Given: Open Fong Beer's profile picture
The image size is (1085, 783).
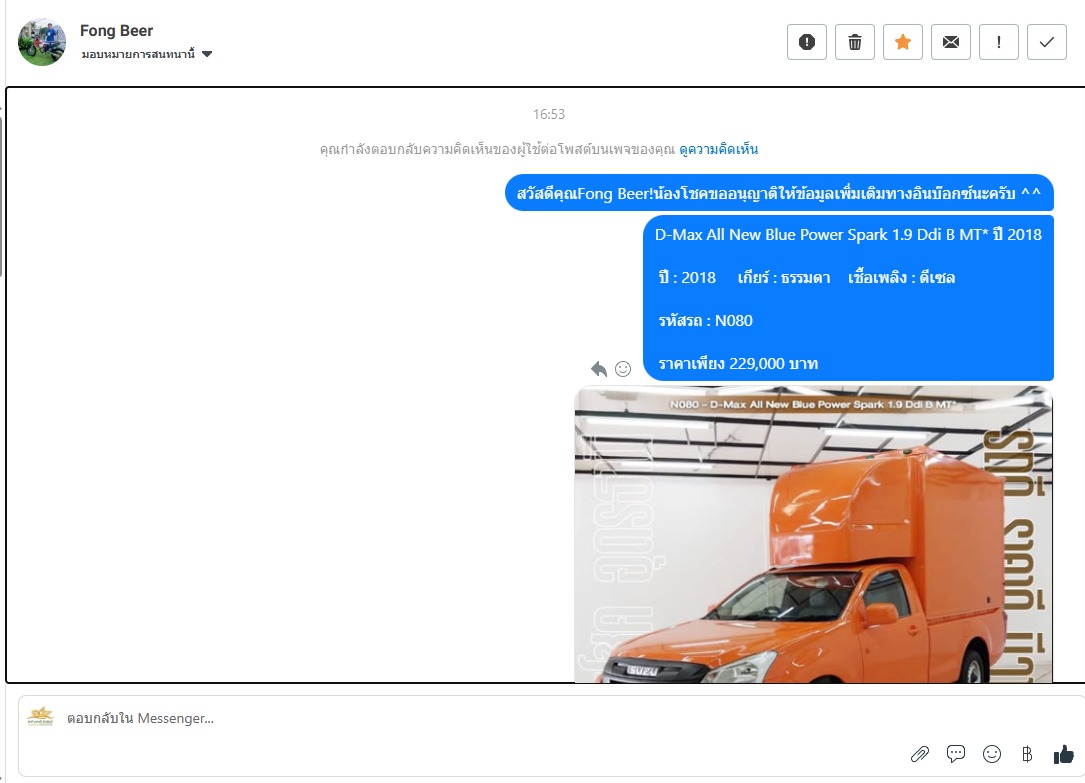Looking at the screenshot, I should click(42, 42).
